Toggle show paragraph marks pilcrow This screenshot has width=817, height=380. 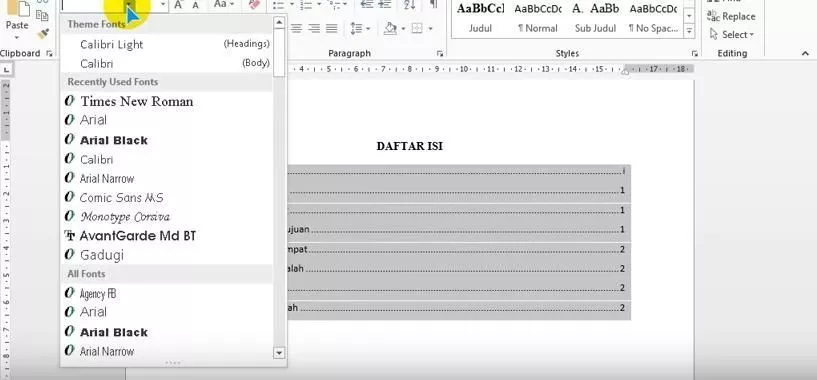coord(433,5)
